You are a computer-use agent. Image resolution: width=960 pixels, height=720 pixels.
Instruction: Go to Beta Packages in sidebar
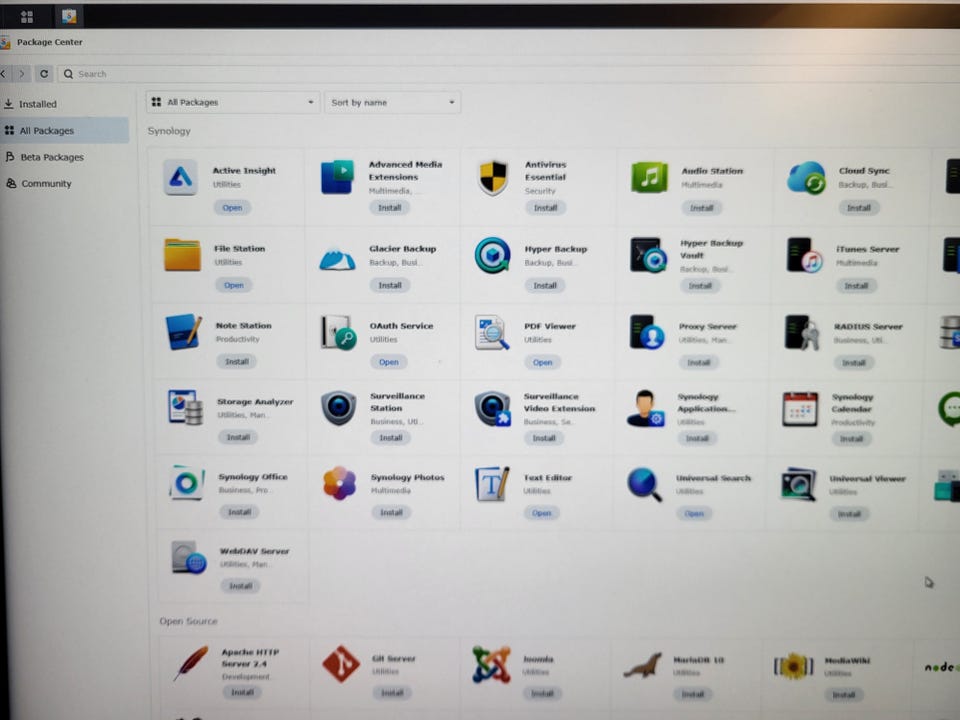[x=52, y=157]
